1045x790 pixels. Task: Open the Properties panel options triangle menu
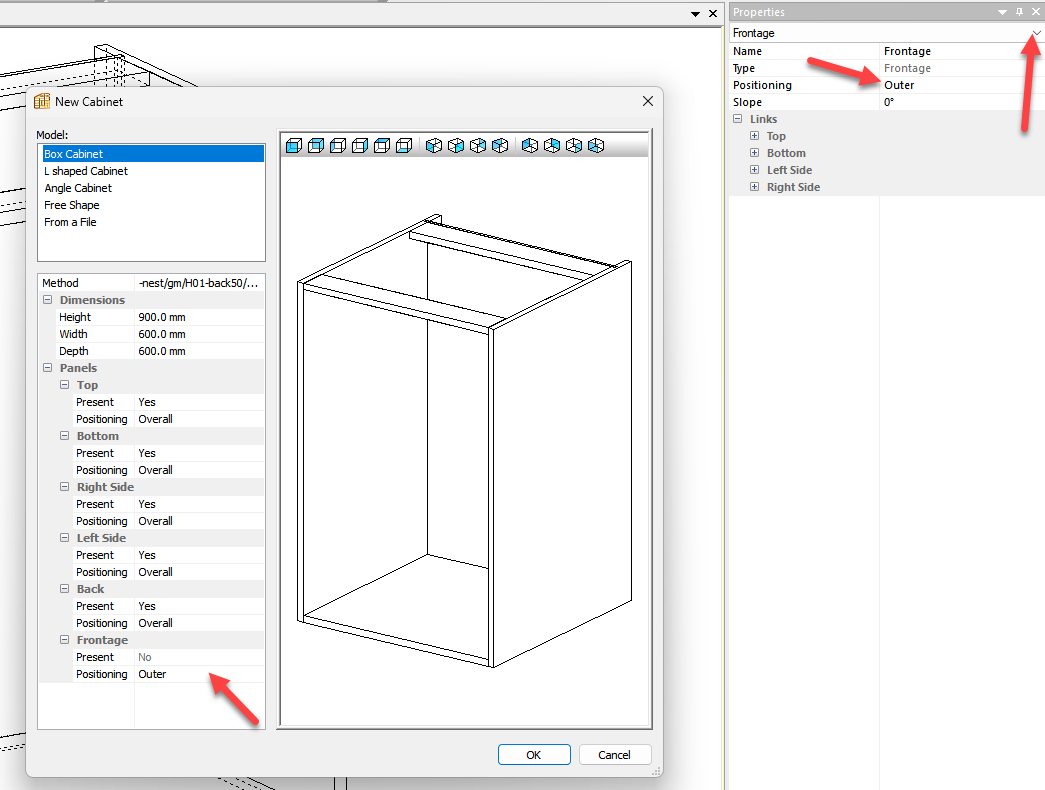tap(1002, 12)
